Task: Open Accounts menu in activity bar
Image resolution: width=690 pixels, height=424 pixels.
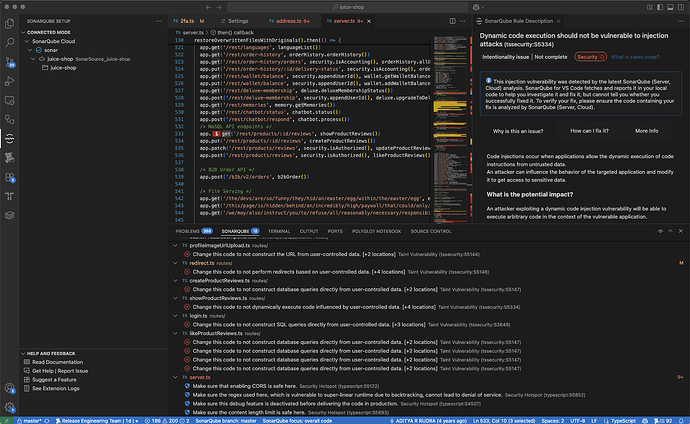Action: [x=9, y=388]
